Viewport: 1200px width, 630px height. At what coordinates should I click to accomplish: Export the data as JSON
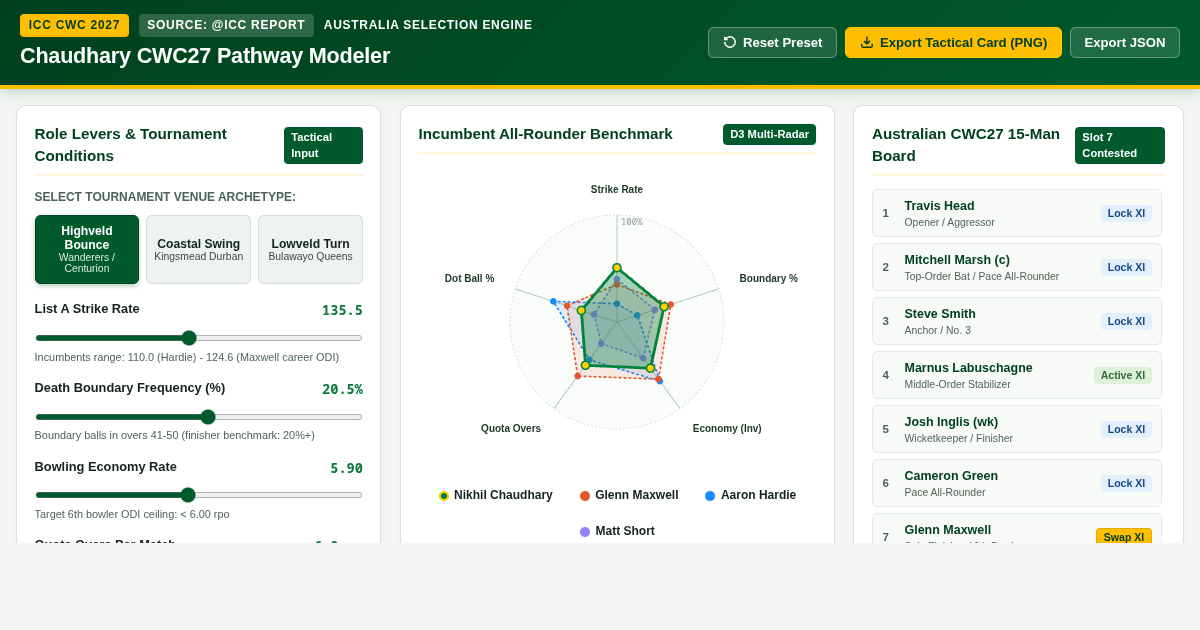point(1125,42)
